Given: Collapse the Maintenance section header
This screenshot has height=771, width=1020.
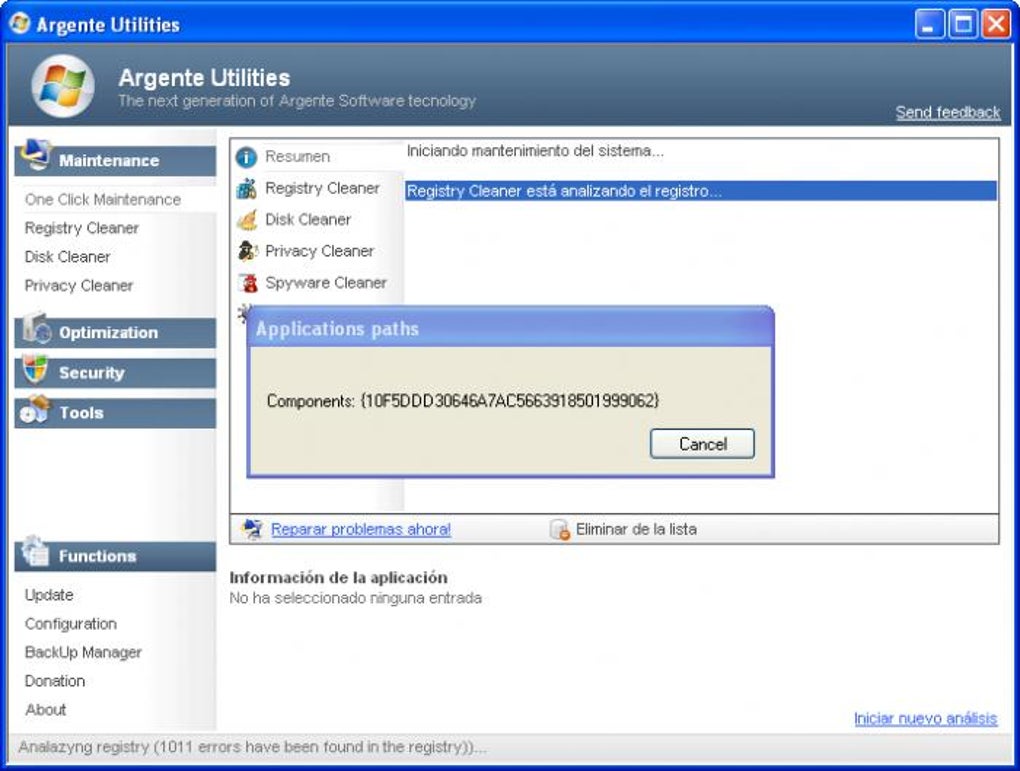Looking at the screenshot, I should [115, 161].
